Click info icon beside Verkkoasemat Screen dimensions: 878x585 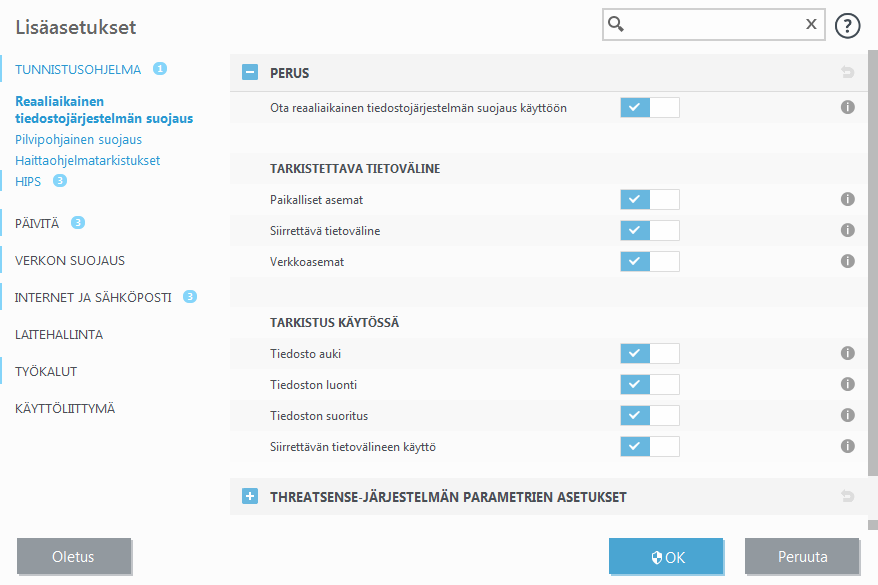pyautogui.click(x=848, y=261)
